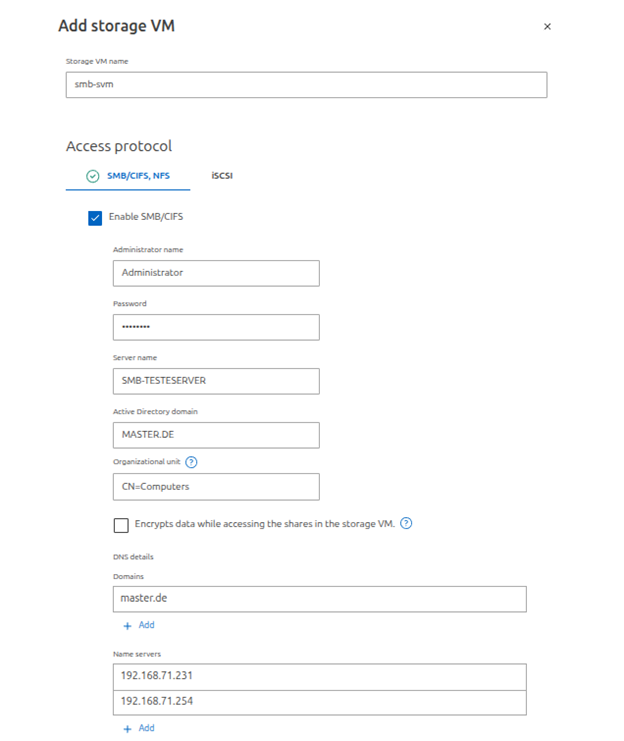Screen dimensions: 624x741
Task: Edit the CN=Computers organizational unit field
Action: [x=216, y=487]
